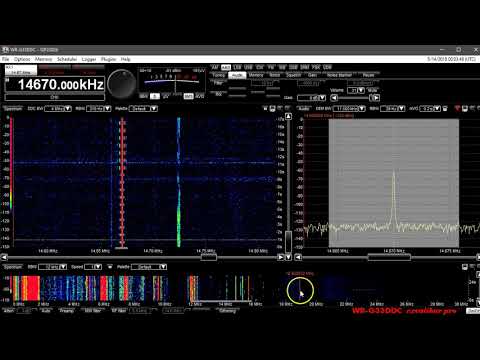Select AMS demodulation mode
The image size is (480, 360).
point(226,67)
